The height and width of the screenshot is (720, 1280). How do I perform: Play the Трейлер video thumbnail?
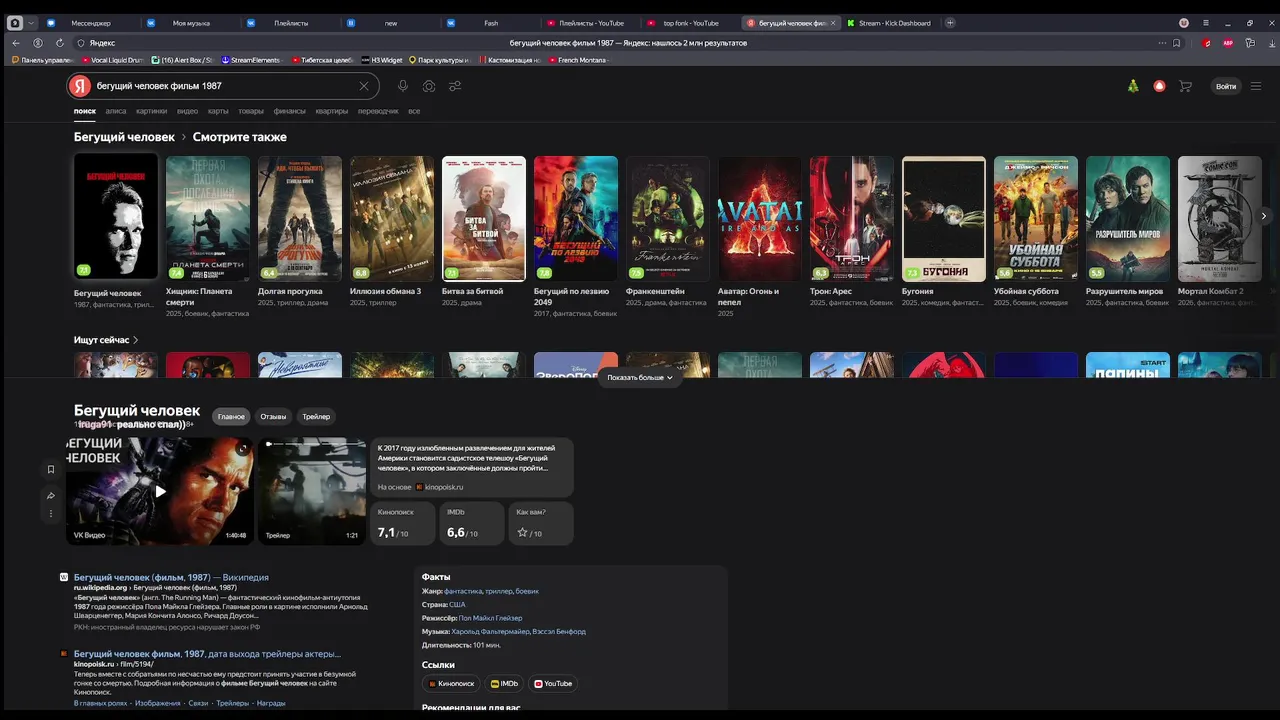312,491
